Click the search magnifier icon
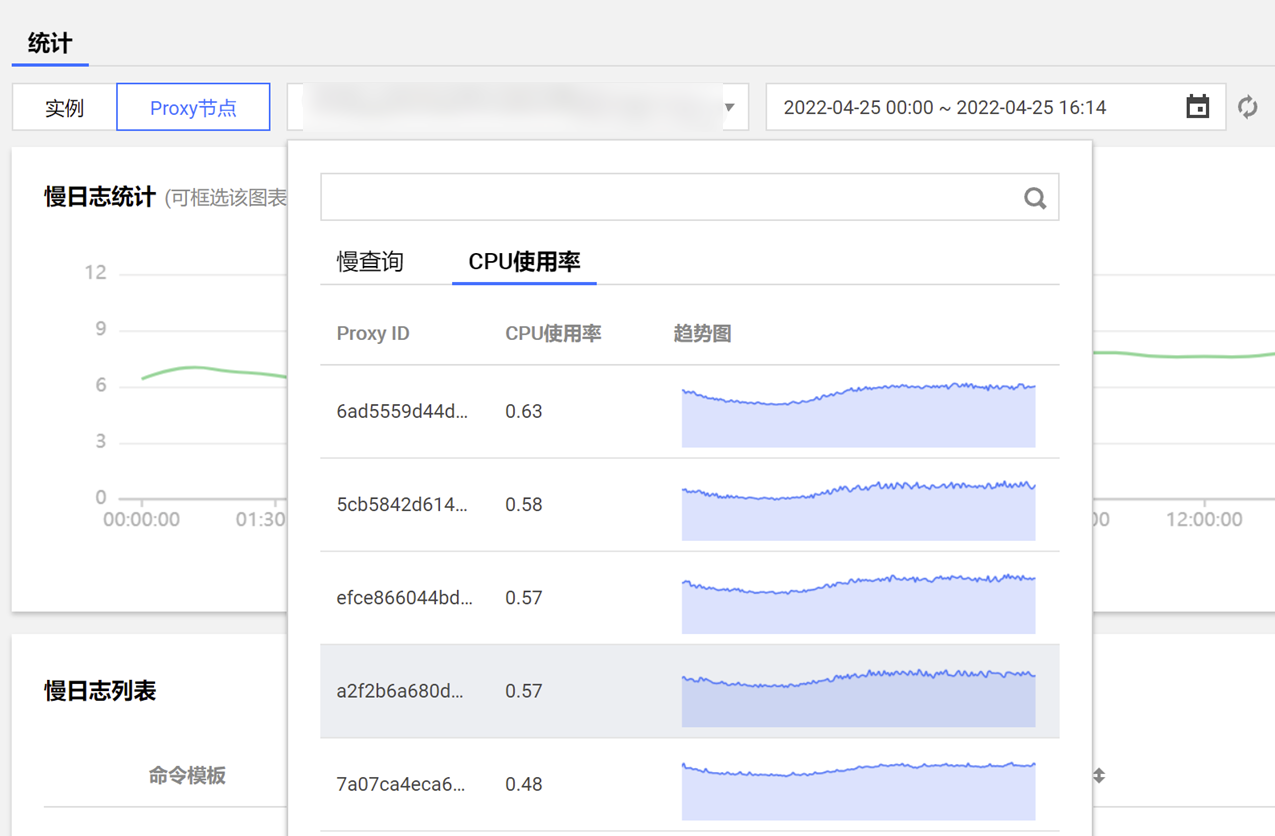Image resolution: width=1275 pixels, height=836 pixels. pos(1035,198)
